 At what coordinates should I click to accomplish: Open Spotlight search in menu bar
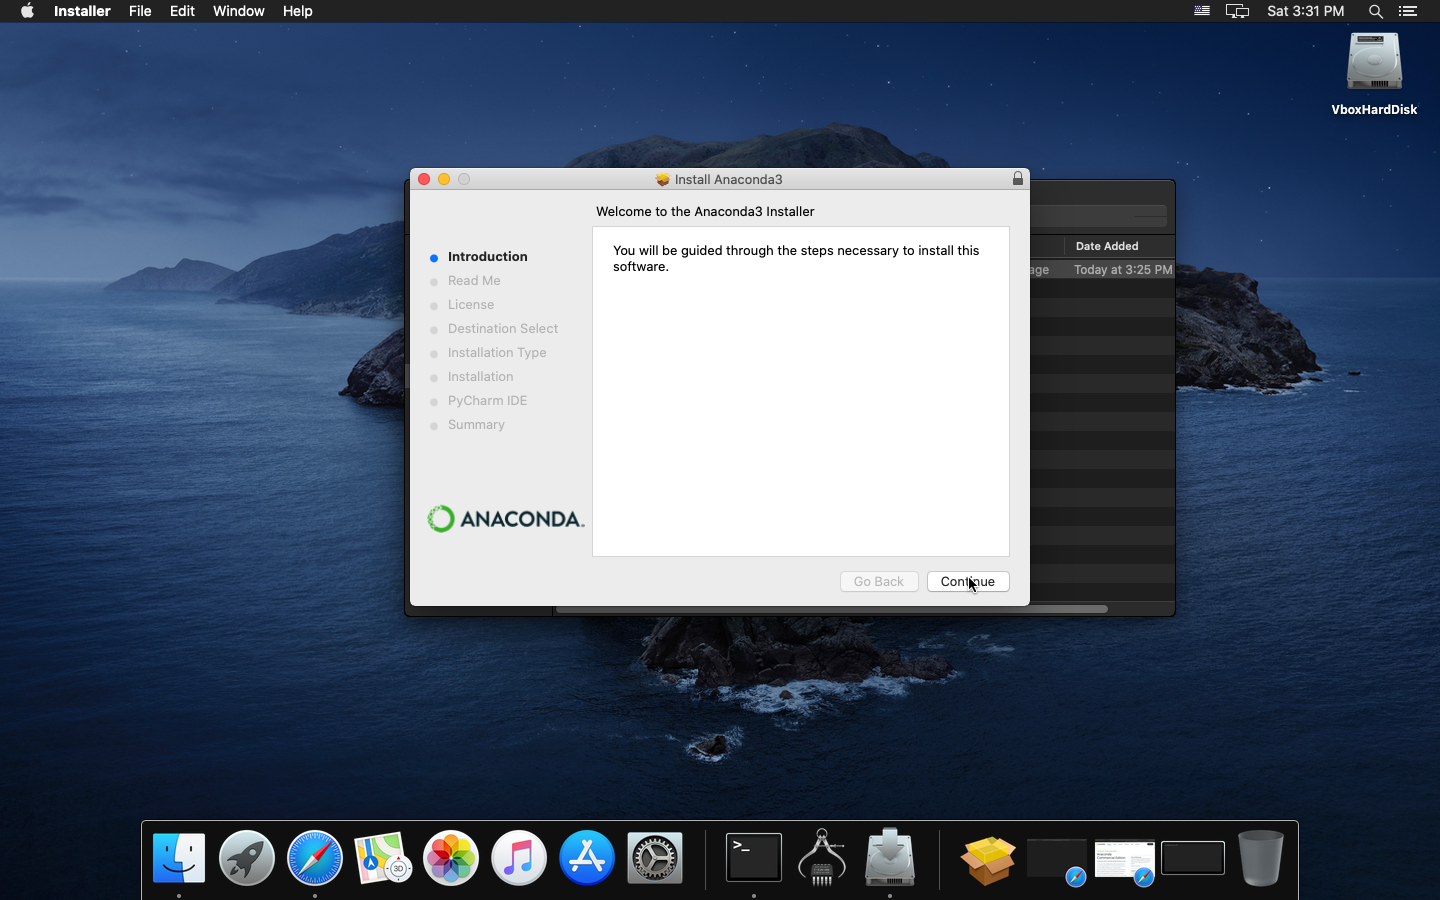coord(1375,11)
